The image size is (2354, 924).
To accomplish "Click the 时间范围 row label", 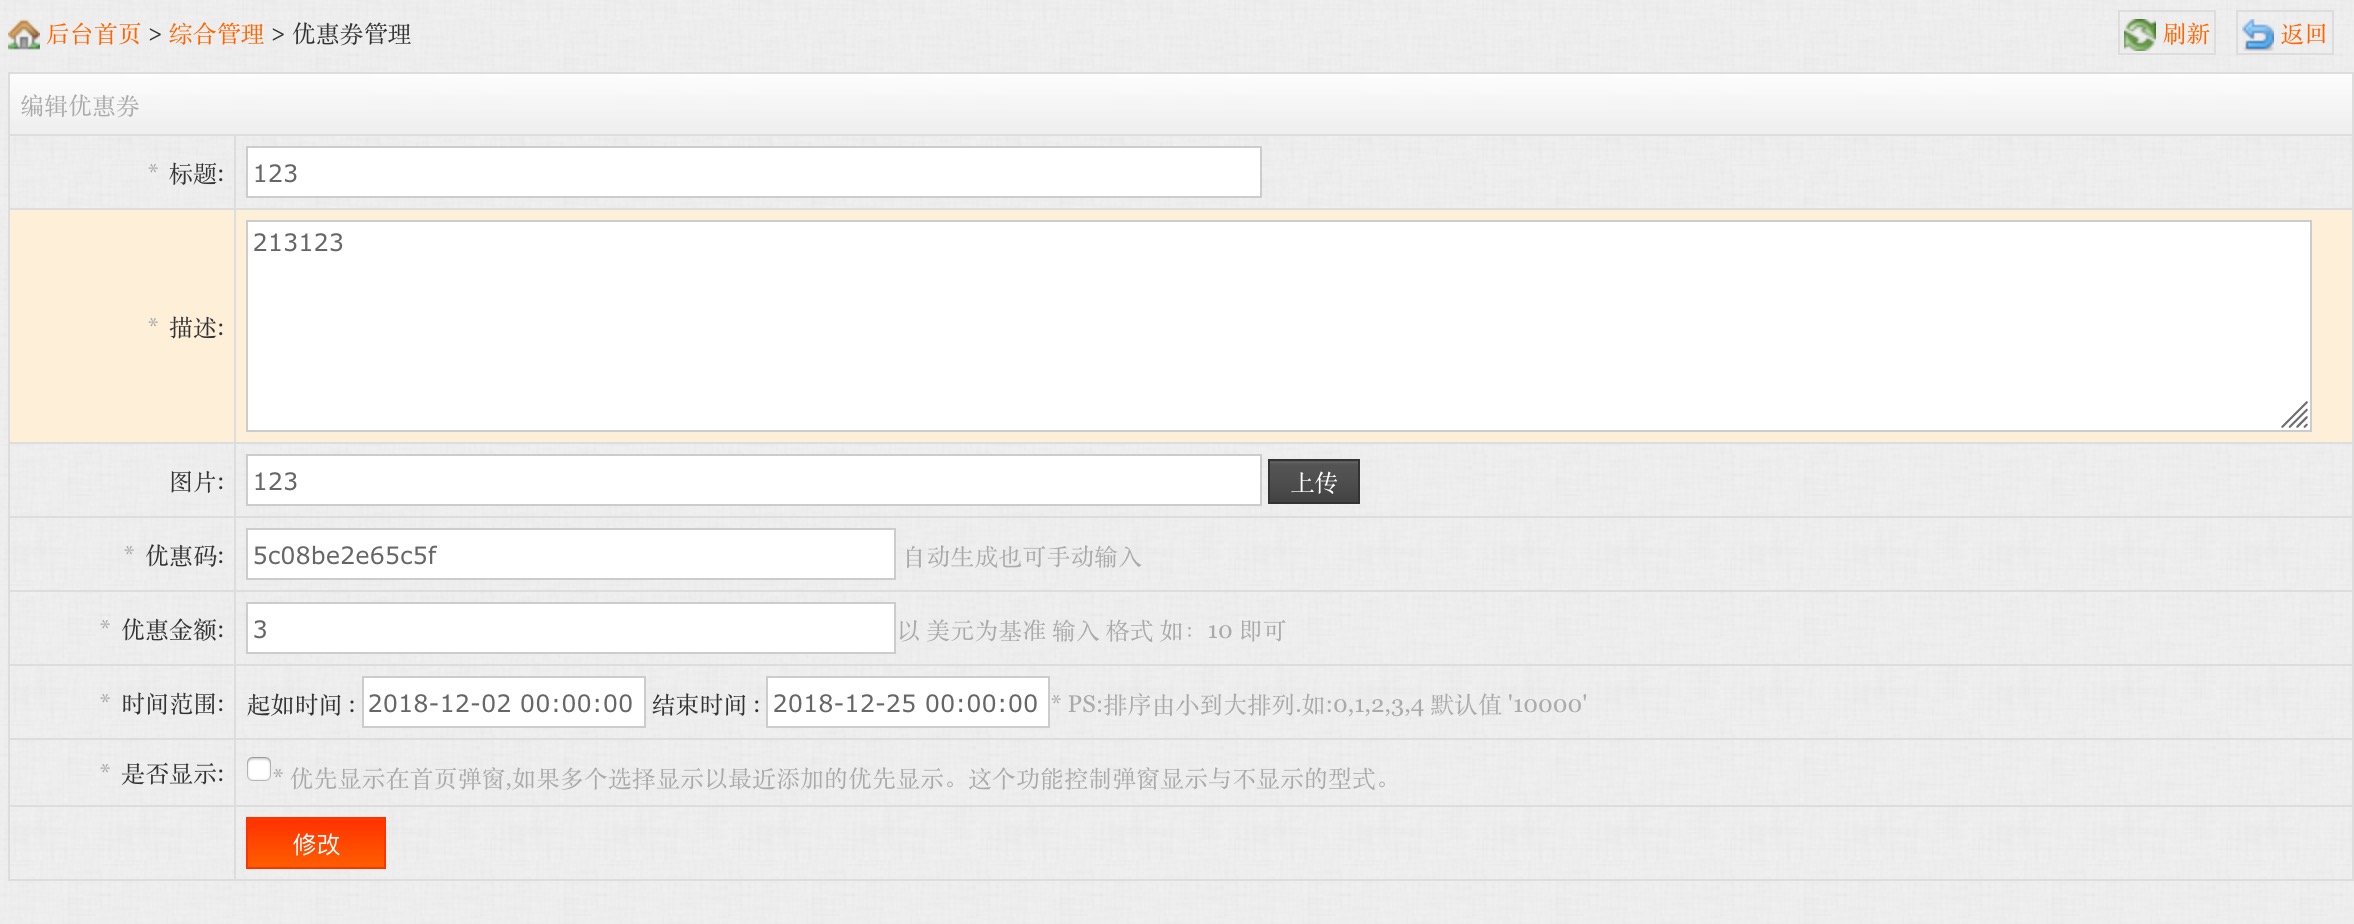I will pyautogui.click(x=172, y=704).
